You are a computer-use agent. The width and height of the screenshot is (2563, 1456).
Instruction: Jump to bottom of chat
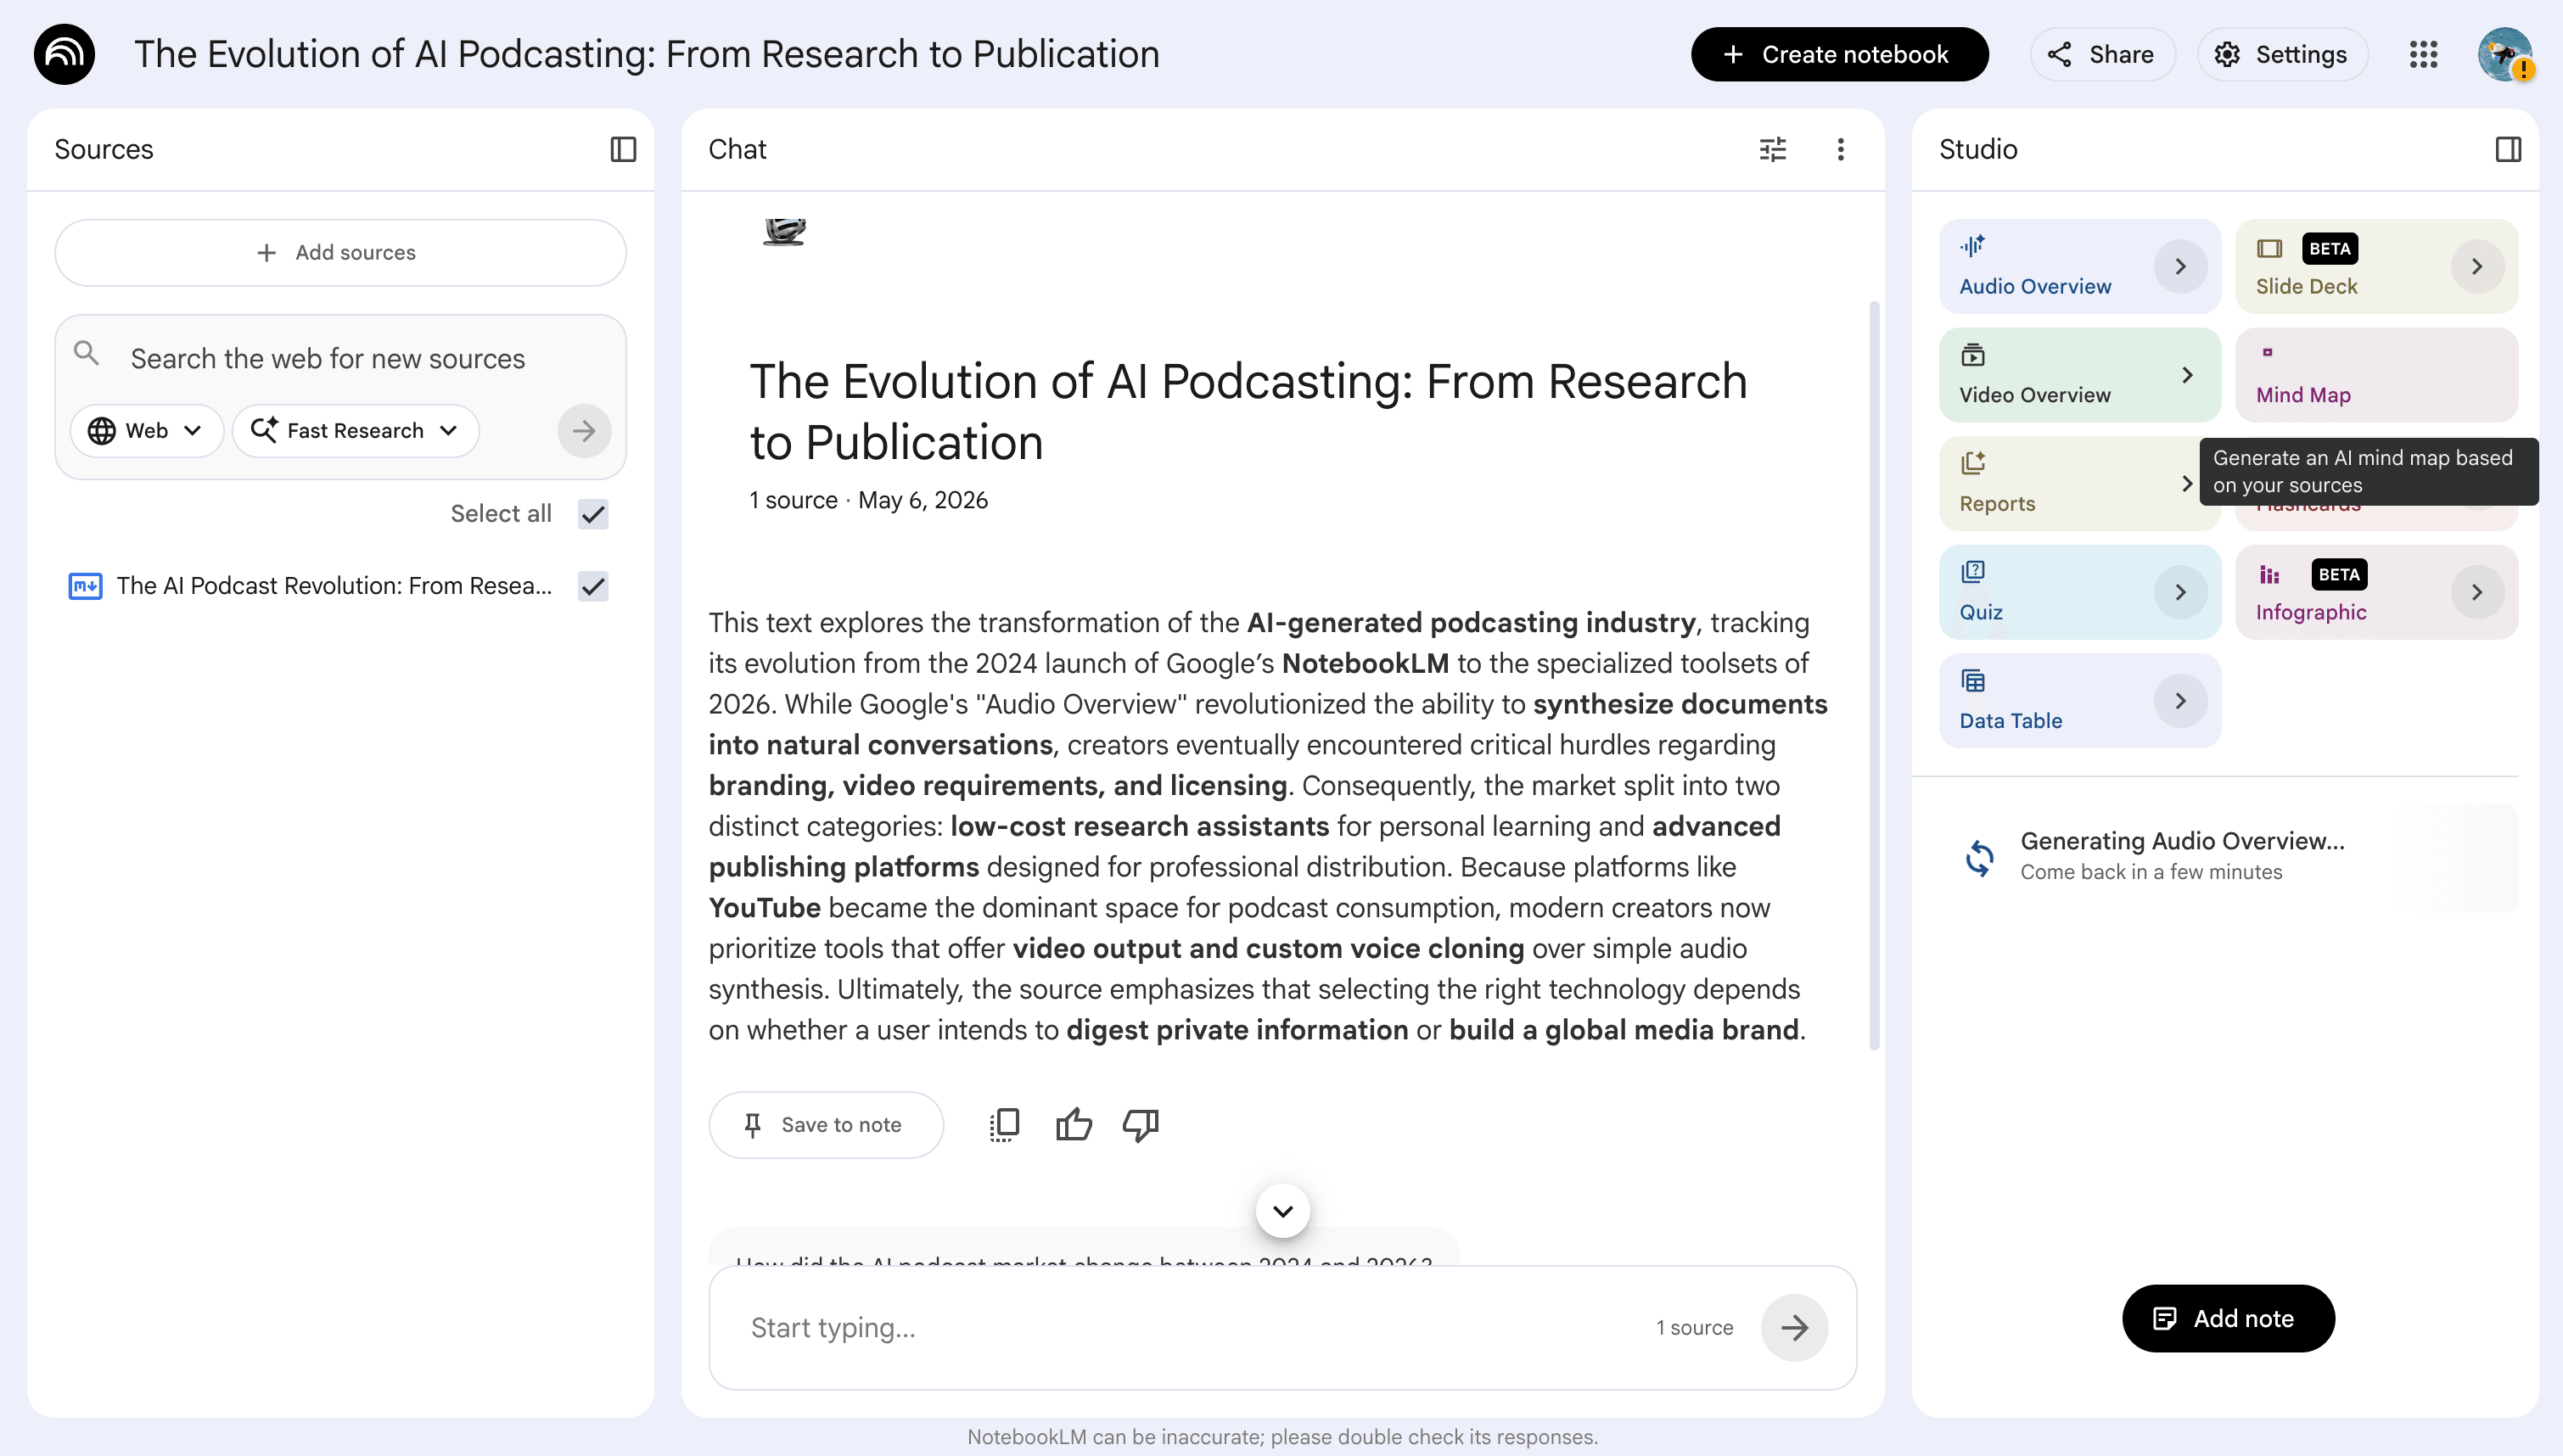coord(1283,1211)
